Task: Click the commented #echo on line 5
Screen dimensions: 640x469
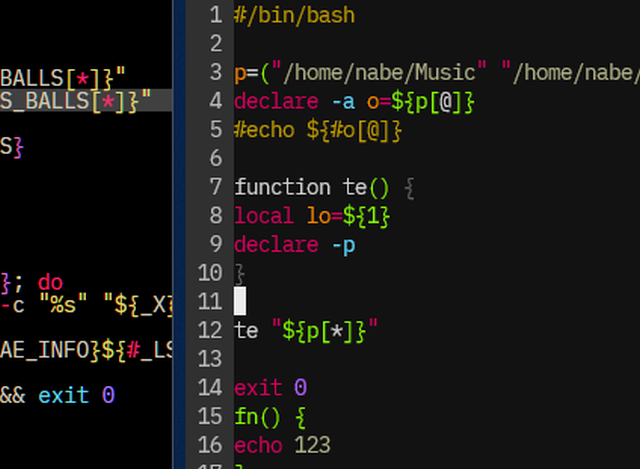Action: pyautogui.click(x=264, y=130)
